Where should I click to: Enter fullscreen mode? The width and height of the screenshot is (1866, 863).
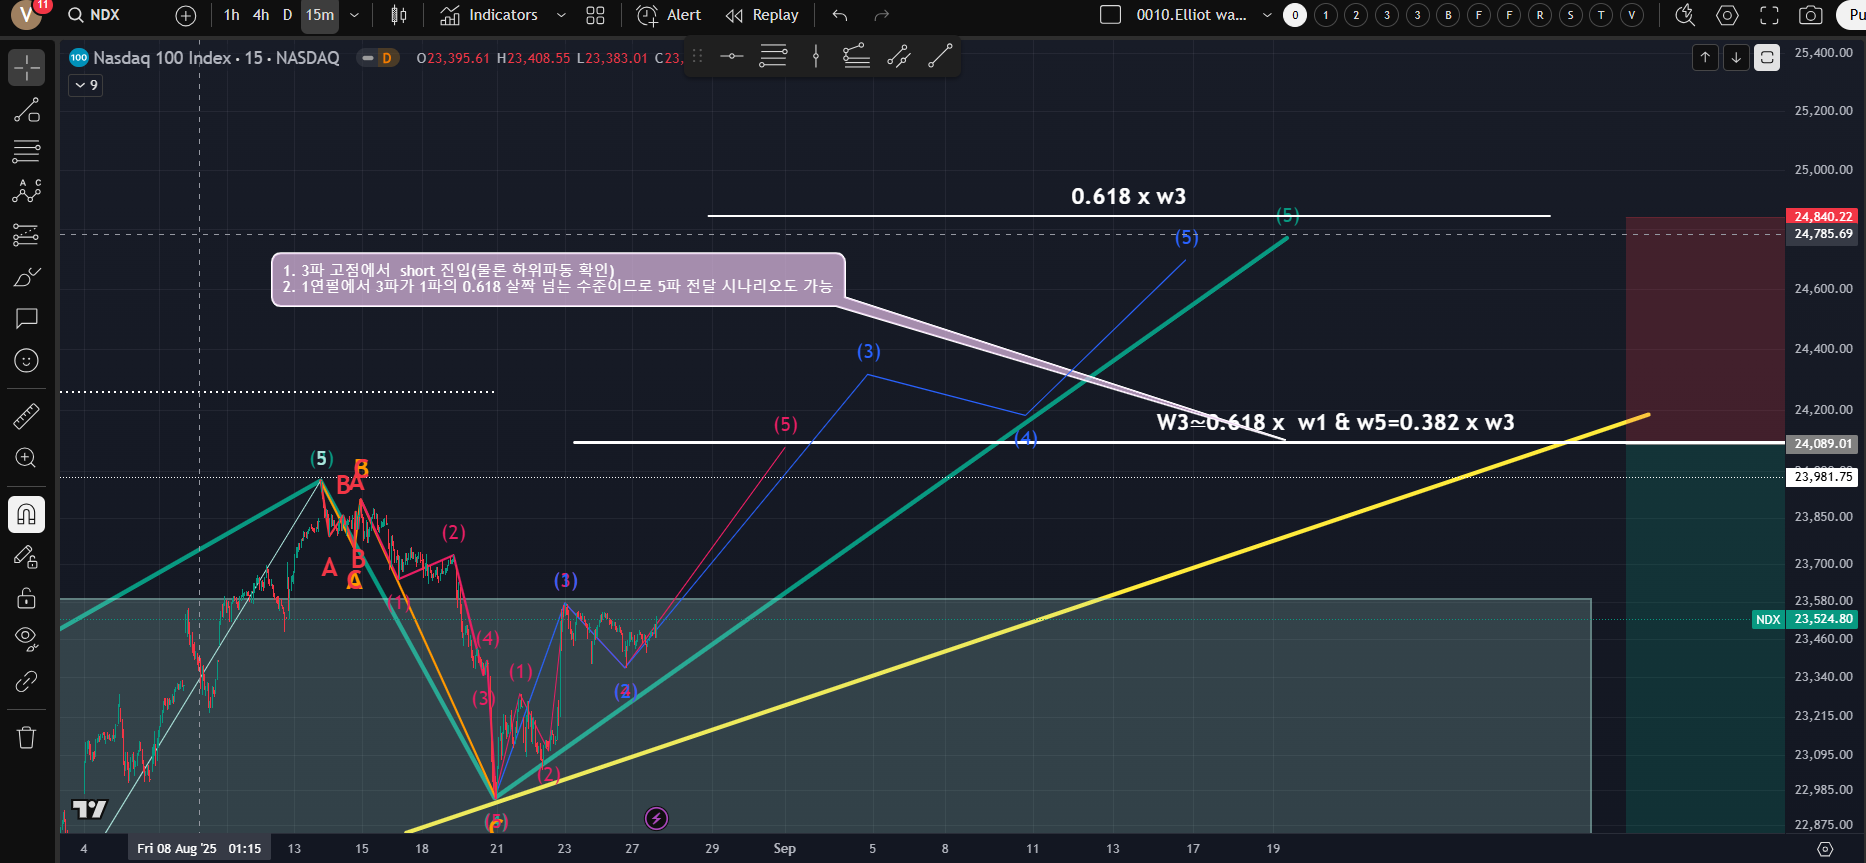[x=1769, y=15]
